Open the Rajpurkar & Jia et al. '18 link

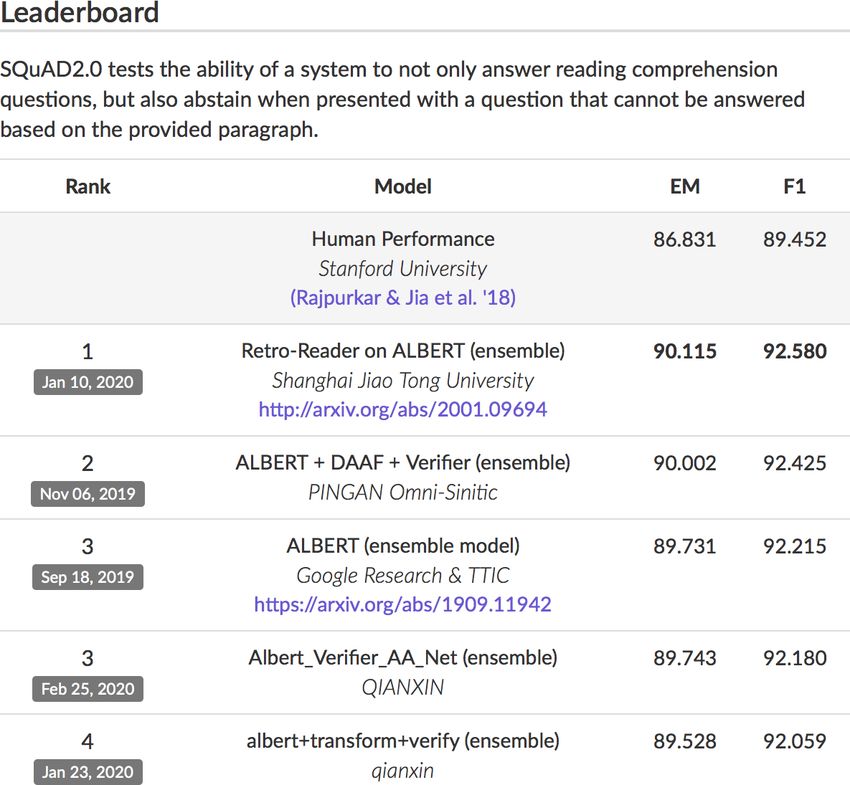click(x=403, y=298)
